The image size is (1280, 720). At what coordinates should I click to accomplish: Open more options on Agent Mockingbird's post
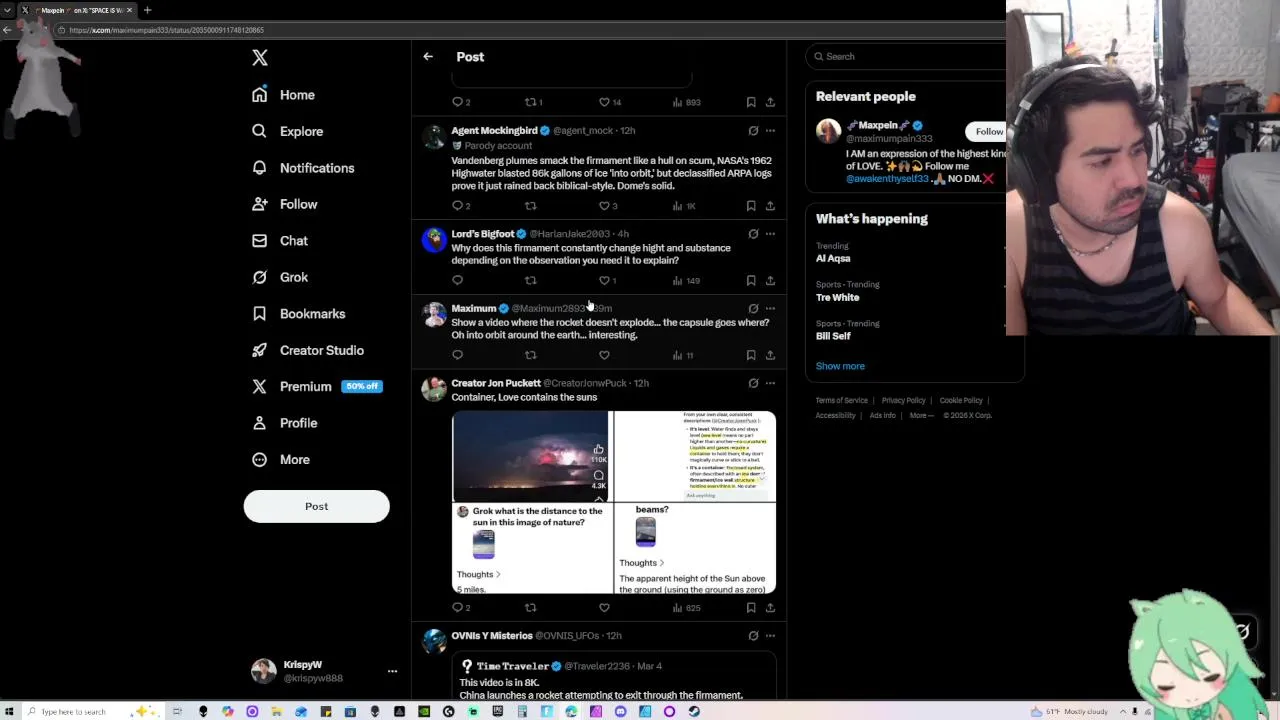[770, 131]
